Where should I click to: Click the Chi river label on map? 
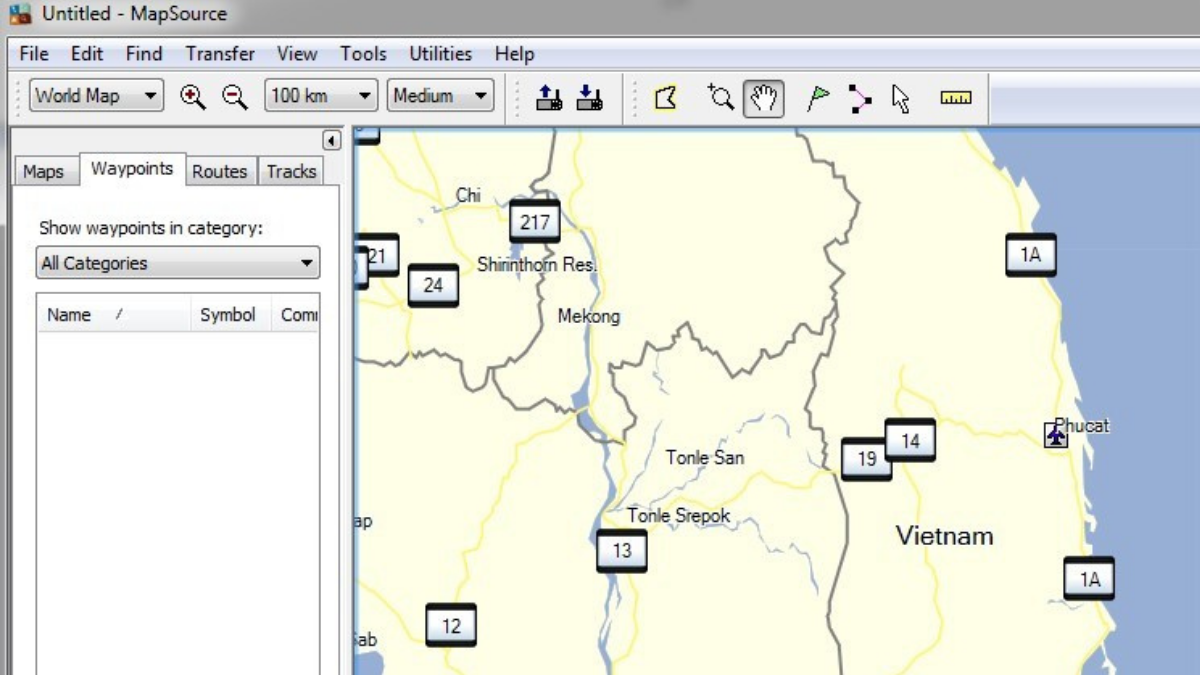click(x=468, y=195)
